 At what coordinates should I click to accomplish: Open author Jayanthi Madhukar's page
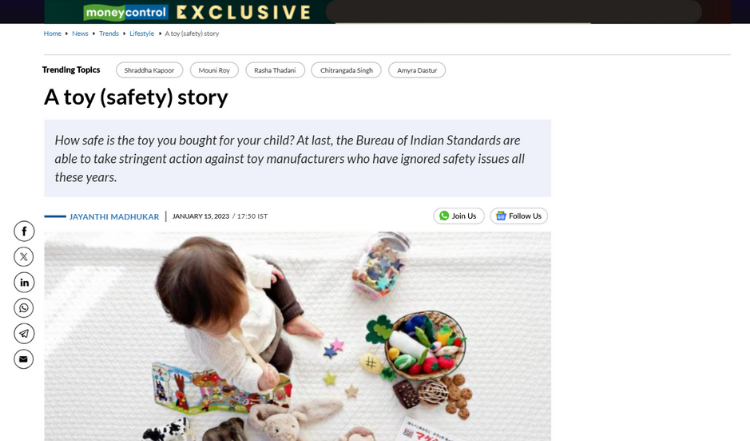(114, 217)
